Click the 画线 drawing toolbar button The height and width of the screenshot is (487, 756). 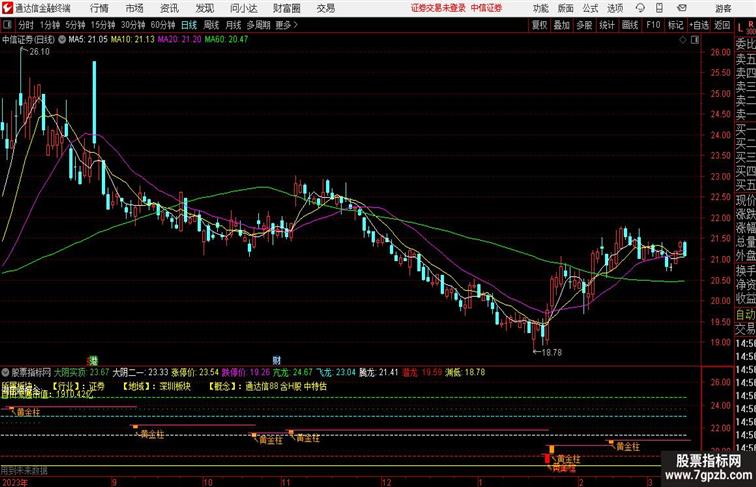[630, 25]
